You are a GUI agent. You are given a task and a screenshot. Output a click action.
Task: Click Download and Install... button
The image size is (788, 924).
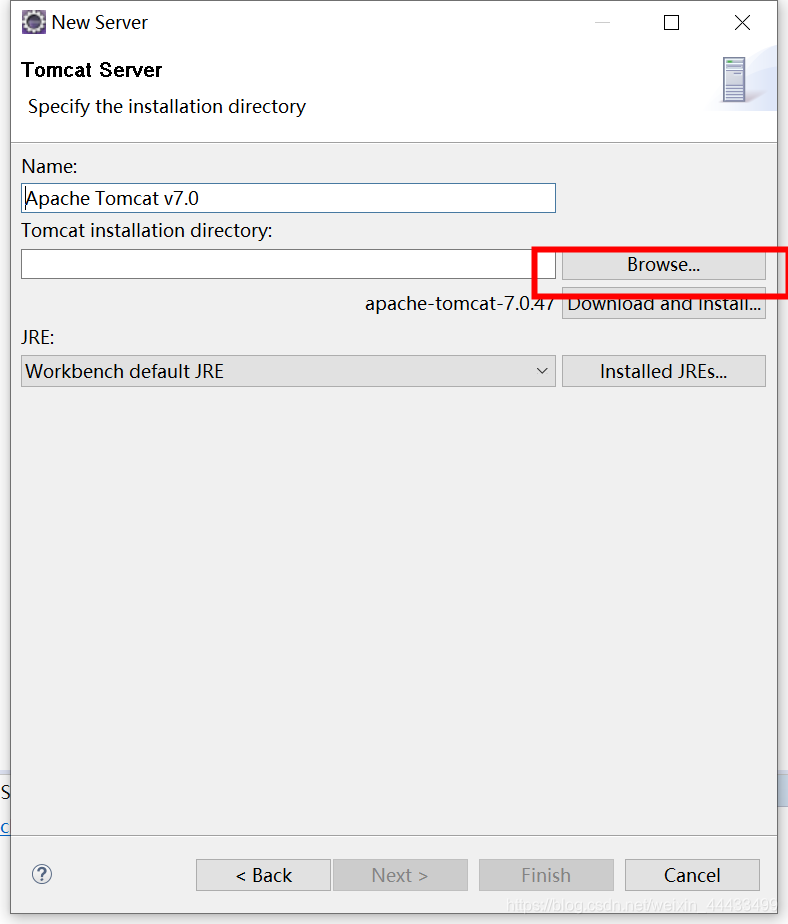664,304
